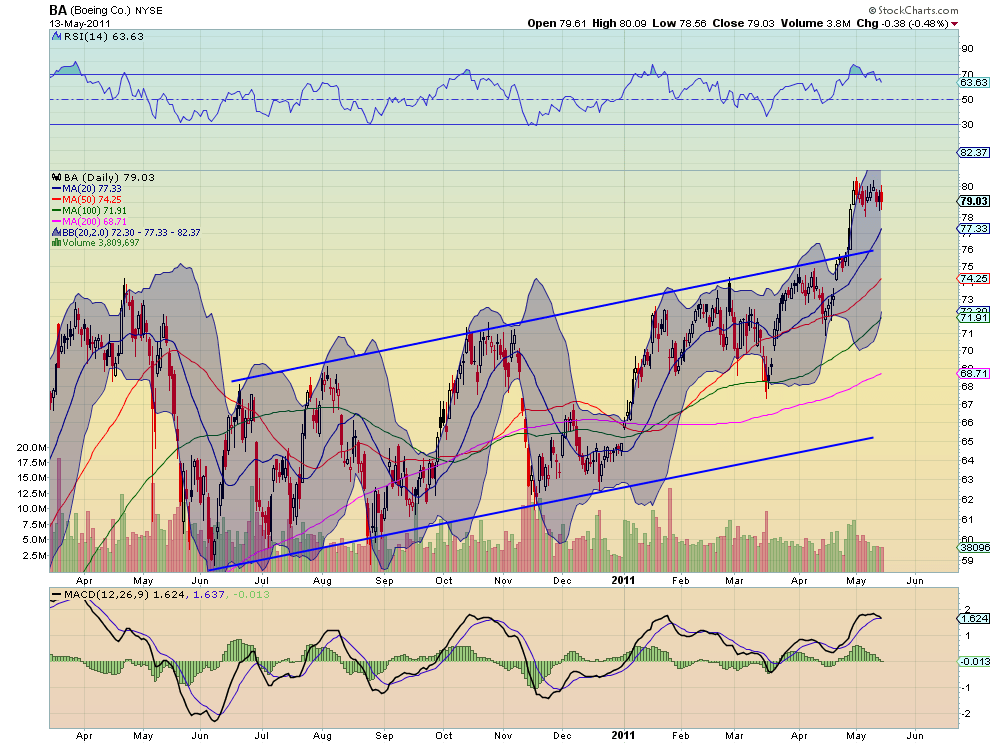Click the "90" RSI axis label

[x=967, y=49]
